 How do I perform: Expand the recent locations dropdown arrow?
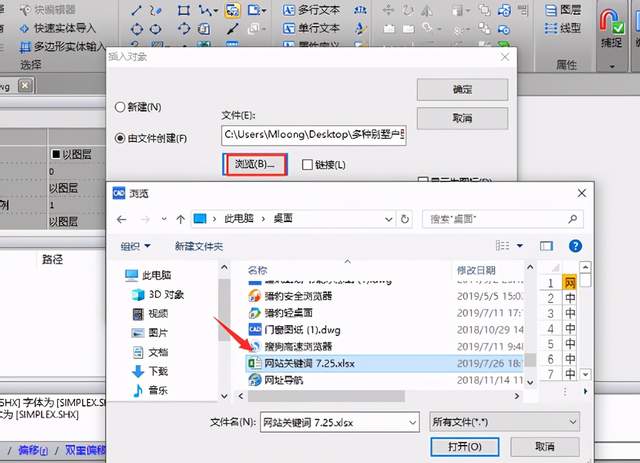click(x=164, y=219)
